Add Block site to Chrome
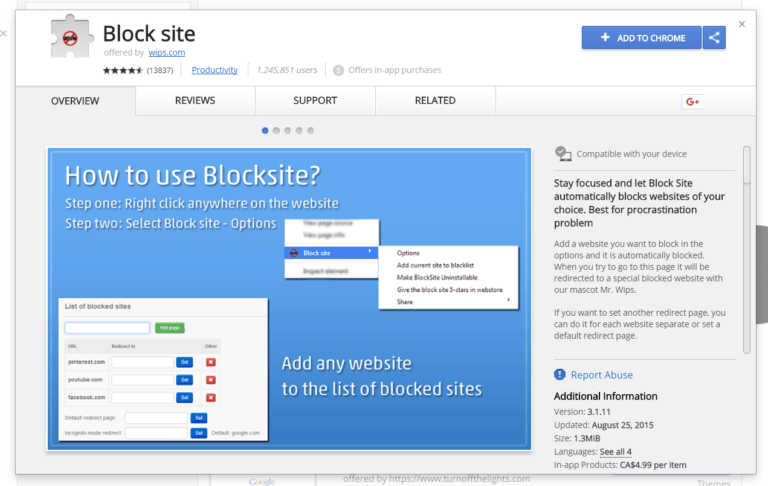 641,38
